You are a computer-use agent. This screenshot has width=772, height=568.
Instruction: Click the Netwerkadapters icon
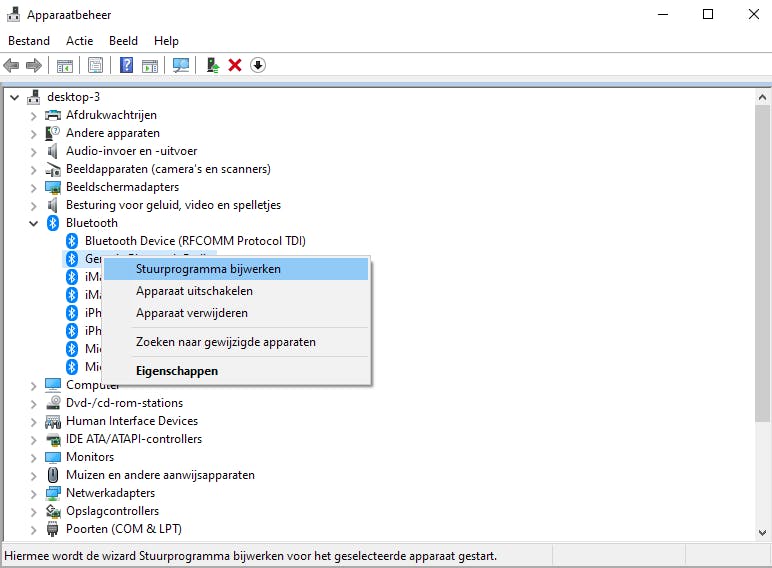(x=53, y=493)
